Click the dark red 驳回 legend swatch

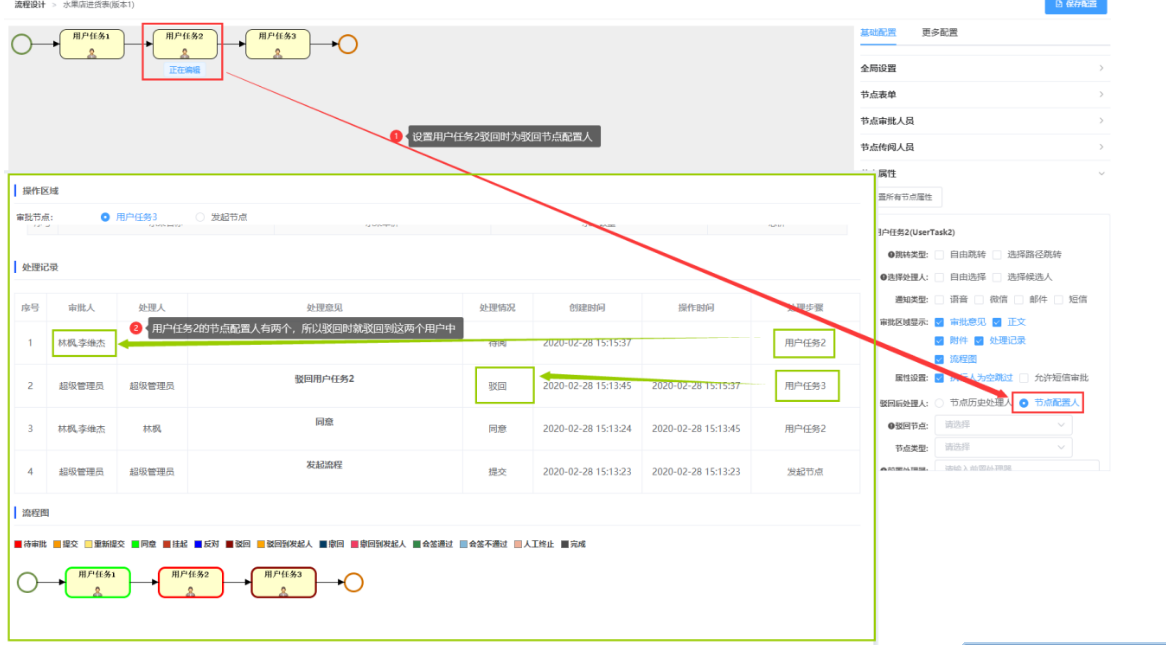tap(230, 545)
